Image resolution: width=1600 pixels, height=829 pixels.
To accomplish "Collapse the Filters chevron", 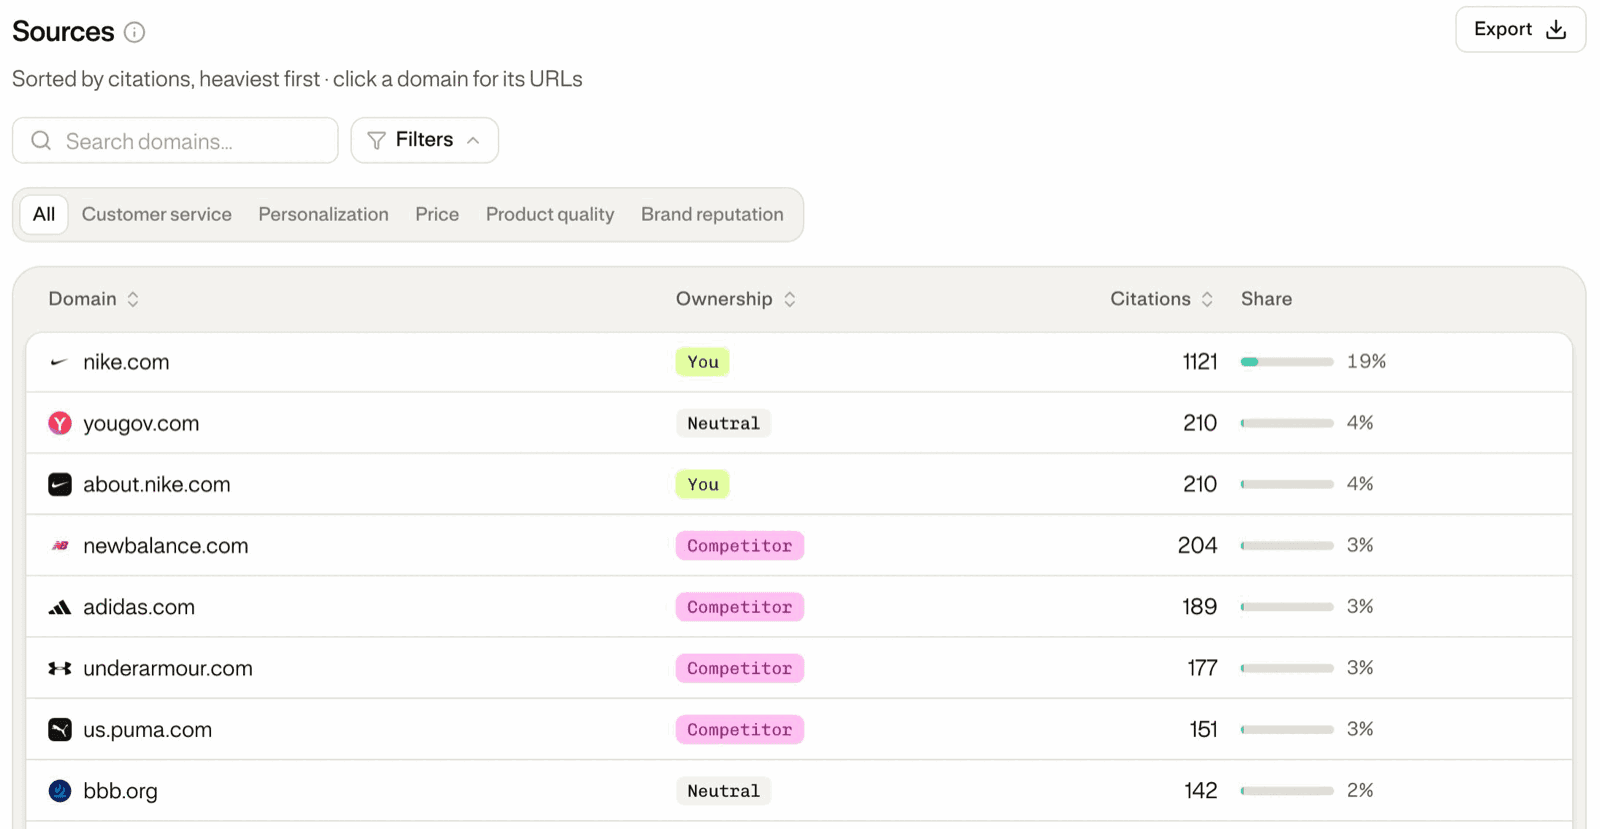I will 473,141.
